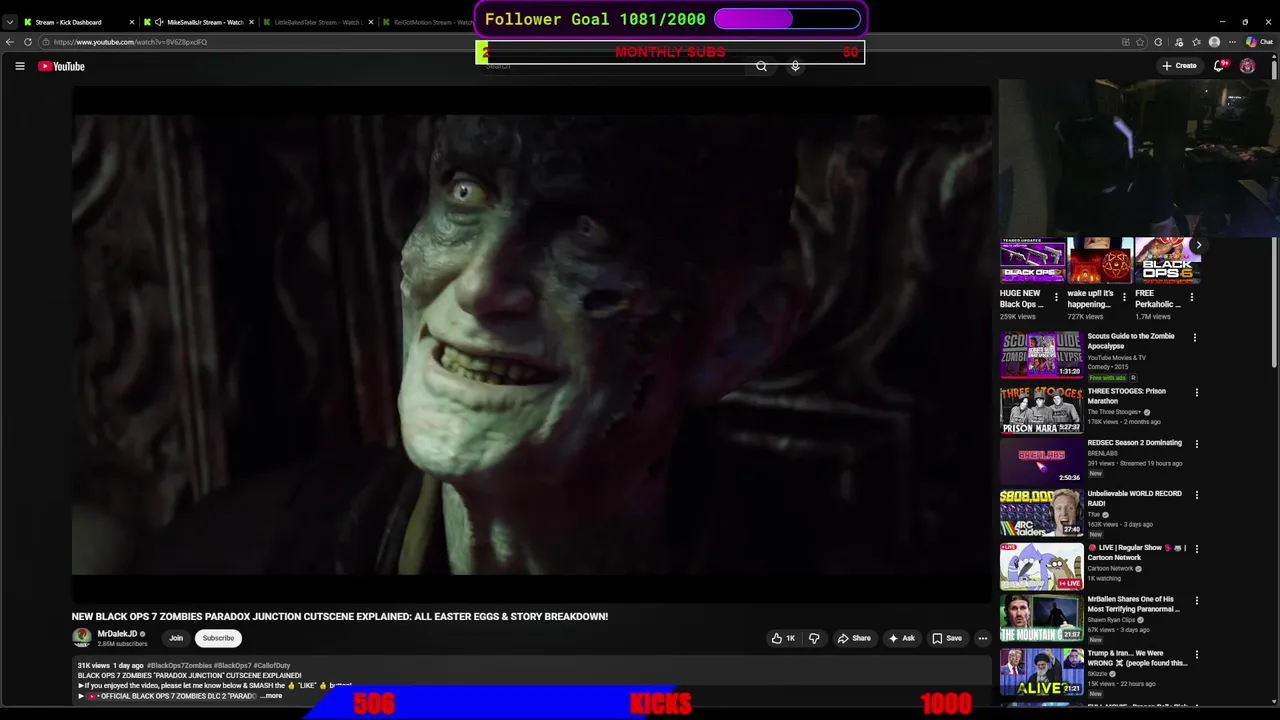The image size is (1280, 720).
Task: Open the YouTube hamburger guide menu
Action: [x=19, y=66]
